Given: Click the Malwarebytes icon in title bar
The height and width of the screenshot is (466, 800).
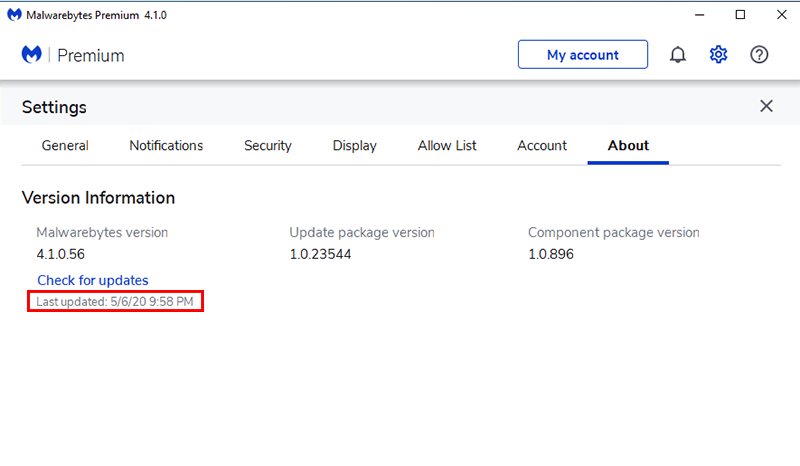Looking at the screenshot, I should [x=14, y=15].
